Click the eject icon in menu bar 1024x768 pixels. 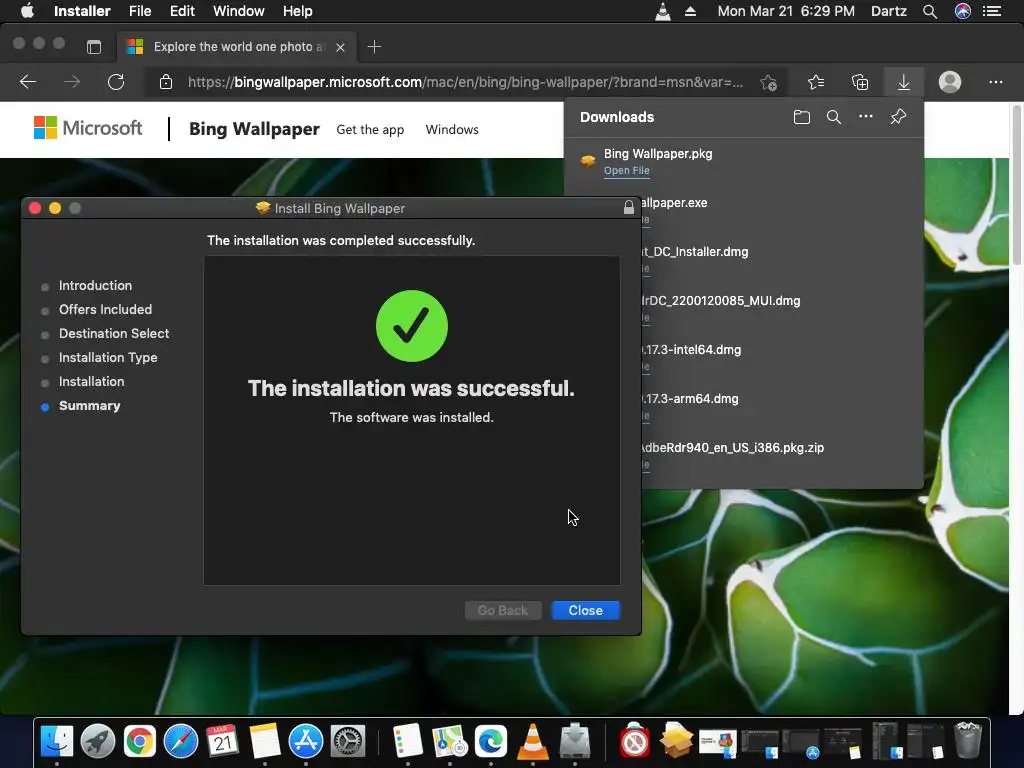690,11
